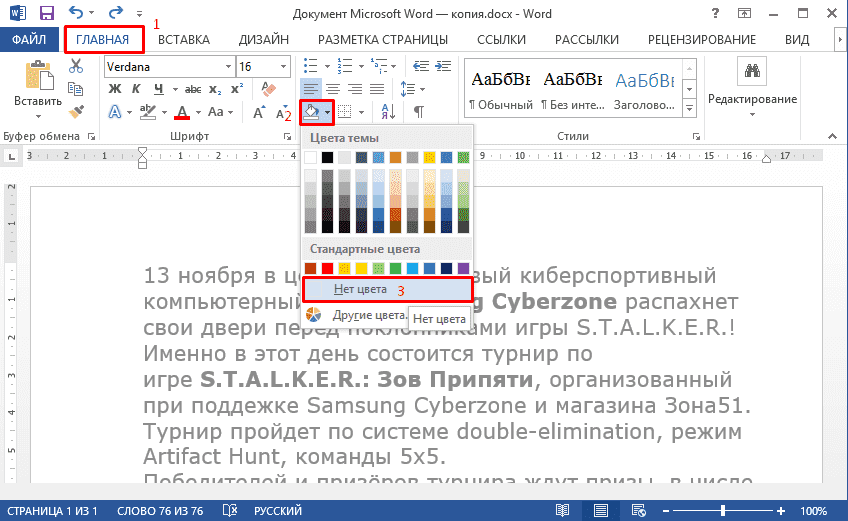Toggle strikethrough abc formatting
The height and width of the screenshot is (521, 848).
coord(193,89)
